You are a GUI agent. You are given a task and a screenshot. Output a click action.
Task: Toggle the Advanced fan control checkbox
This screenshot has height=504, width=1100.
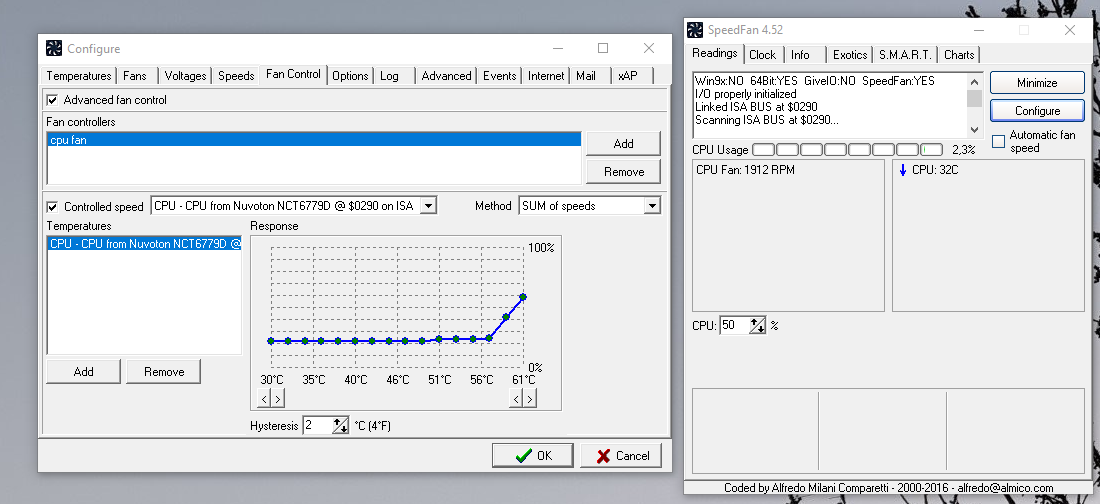(x=52, y=100)
